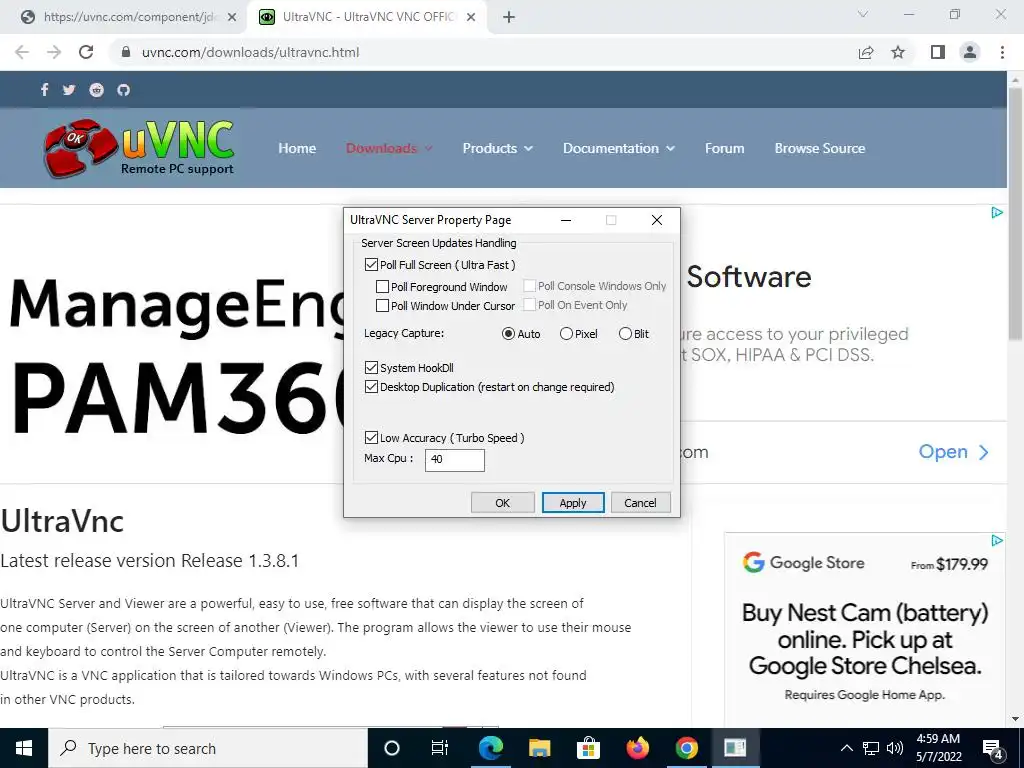Toggle the System HookDll checkbox
1024x768 pixels.
[372, 368]
